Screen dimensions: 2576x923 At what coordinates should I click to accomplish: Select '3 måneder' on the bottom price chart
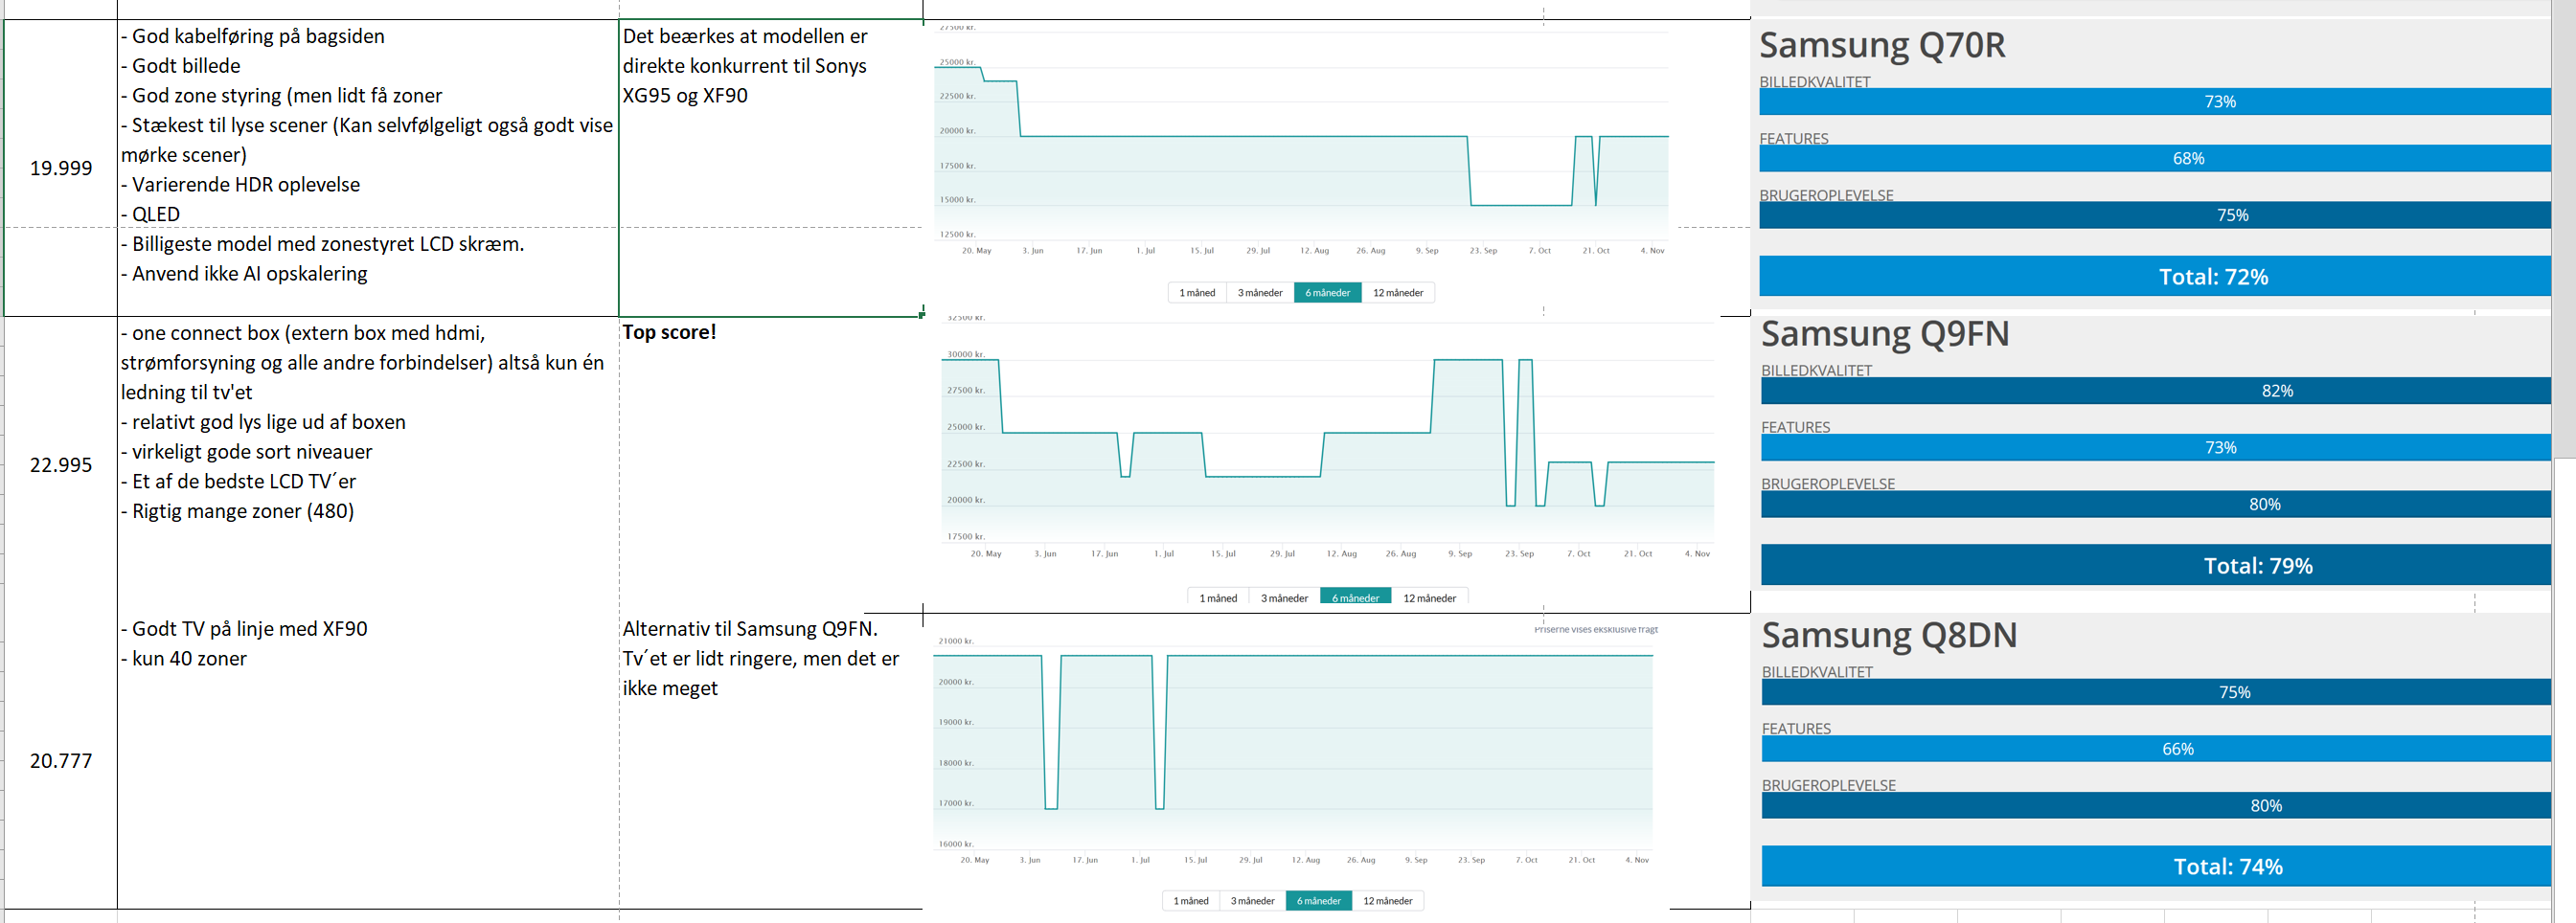pos(1252,901)
